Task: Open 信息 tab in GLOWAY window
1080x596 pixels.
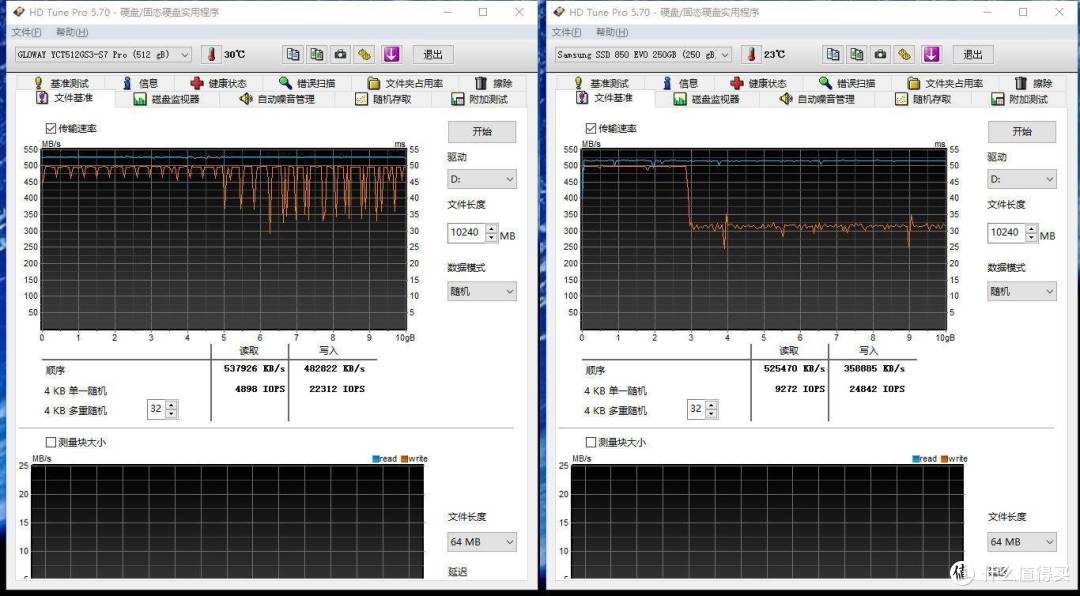Action: pyautogui.click(x=141, y=83)
